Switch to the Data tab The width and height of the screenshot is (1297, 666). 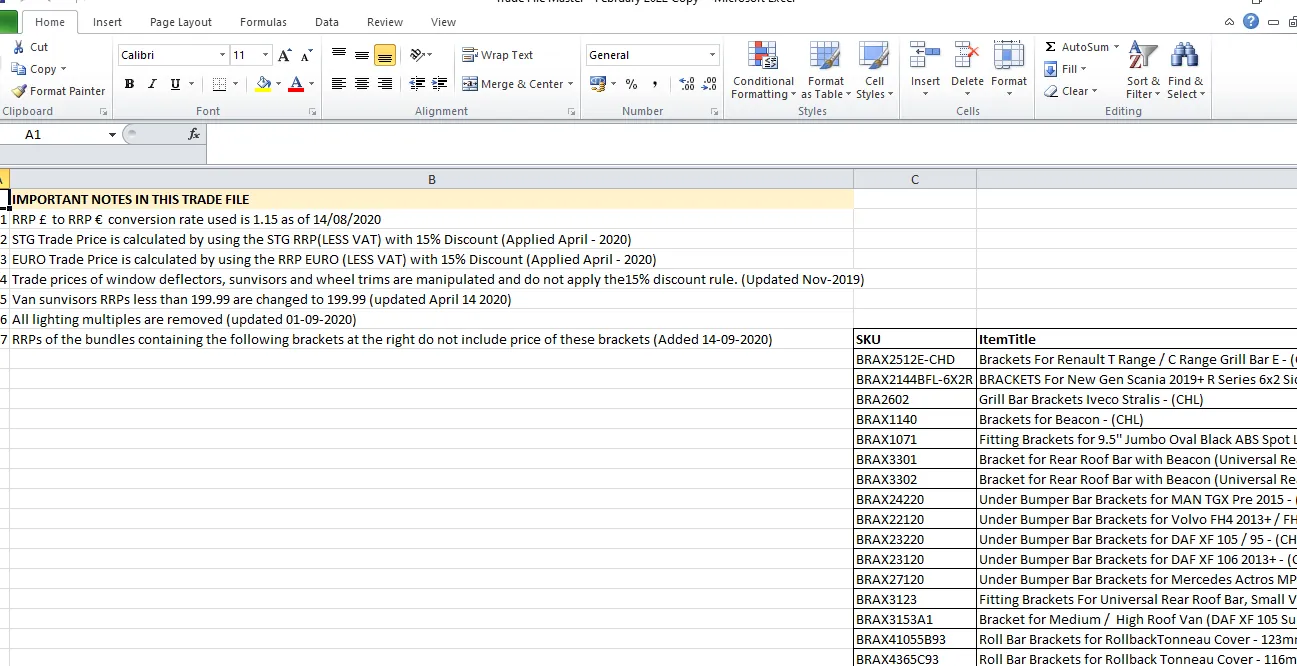[x=327, y=22]
